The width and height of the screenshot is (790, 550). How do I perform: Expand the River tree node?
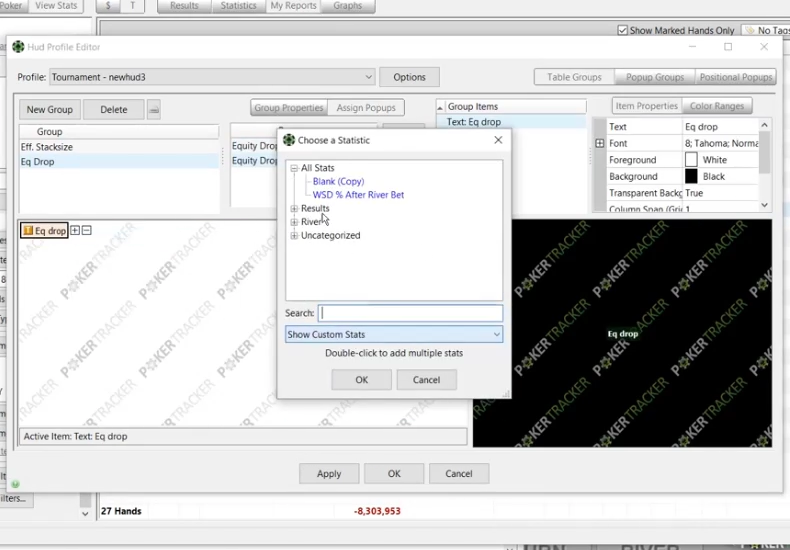[294, 222]
